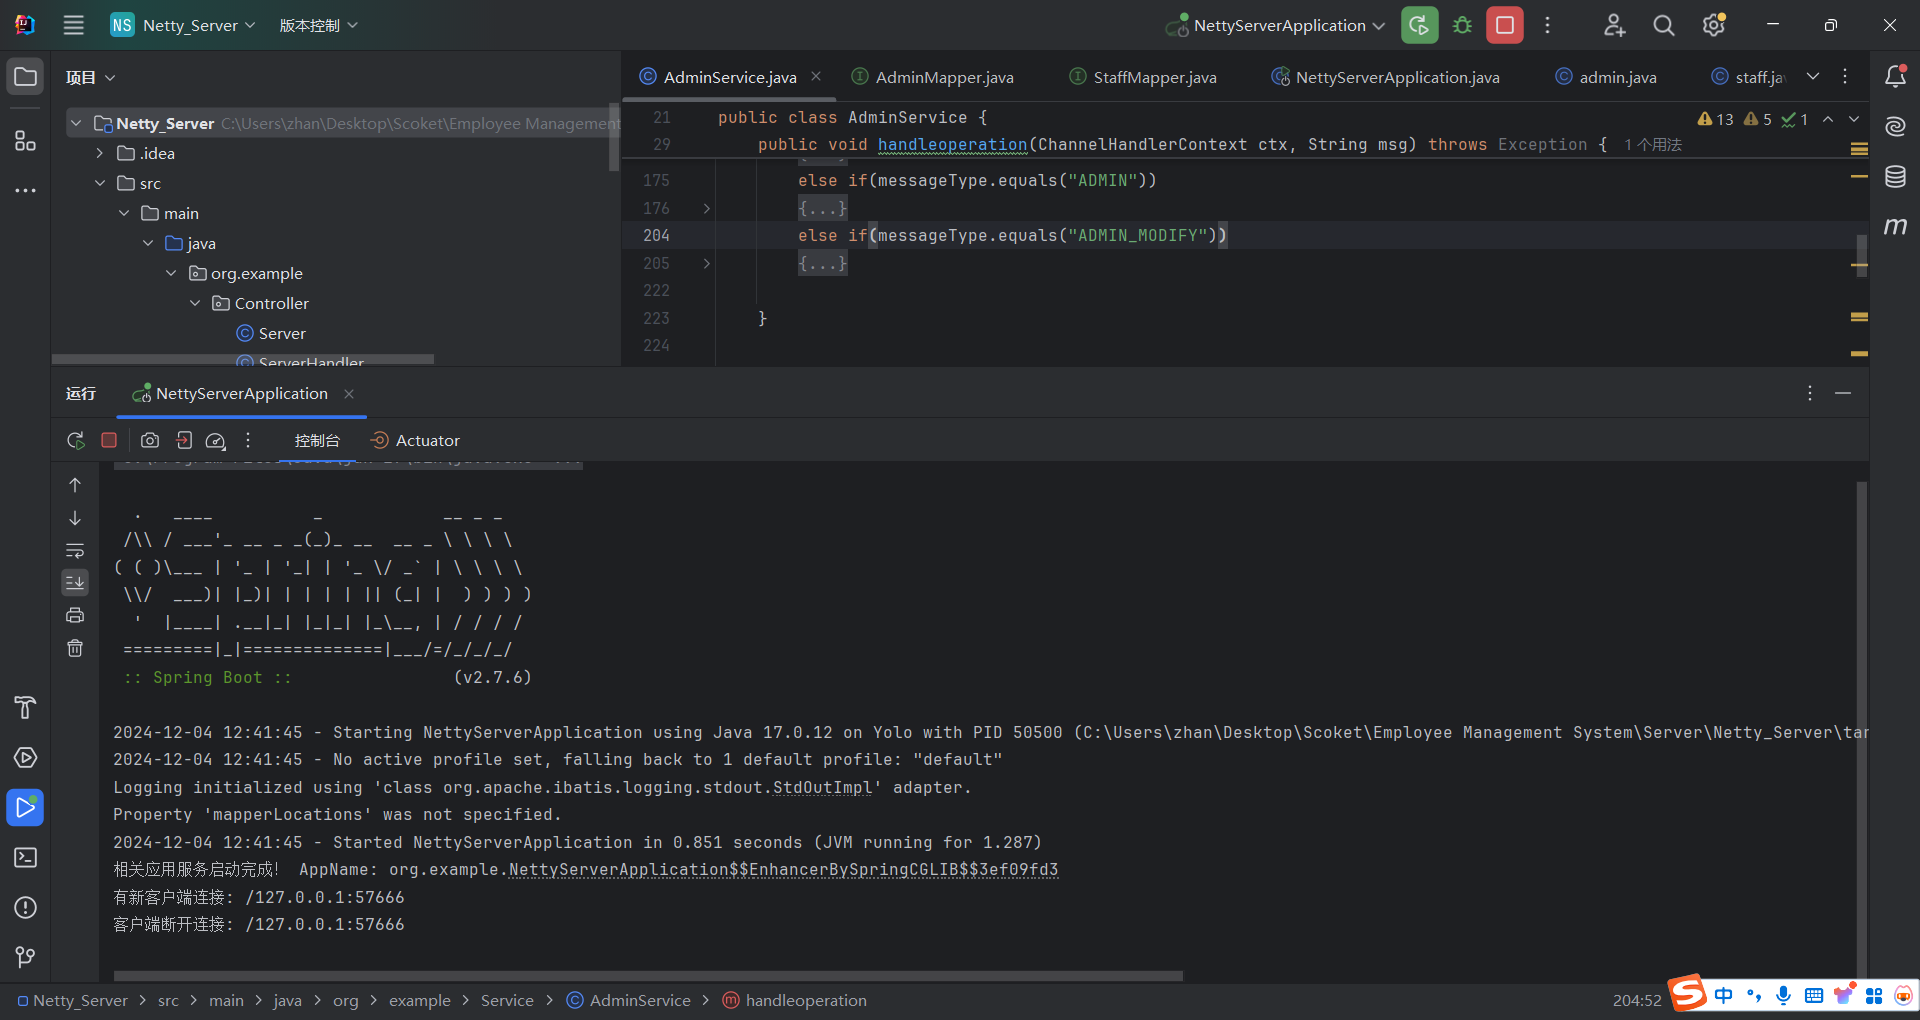Click the red Stop application button in top toolbar
1920x1020 pixels.
pyautogui.click(x=1504, y=25)
